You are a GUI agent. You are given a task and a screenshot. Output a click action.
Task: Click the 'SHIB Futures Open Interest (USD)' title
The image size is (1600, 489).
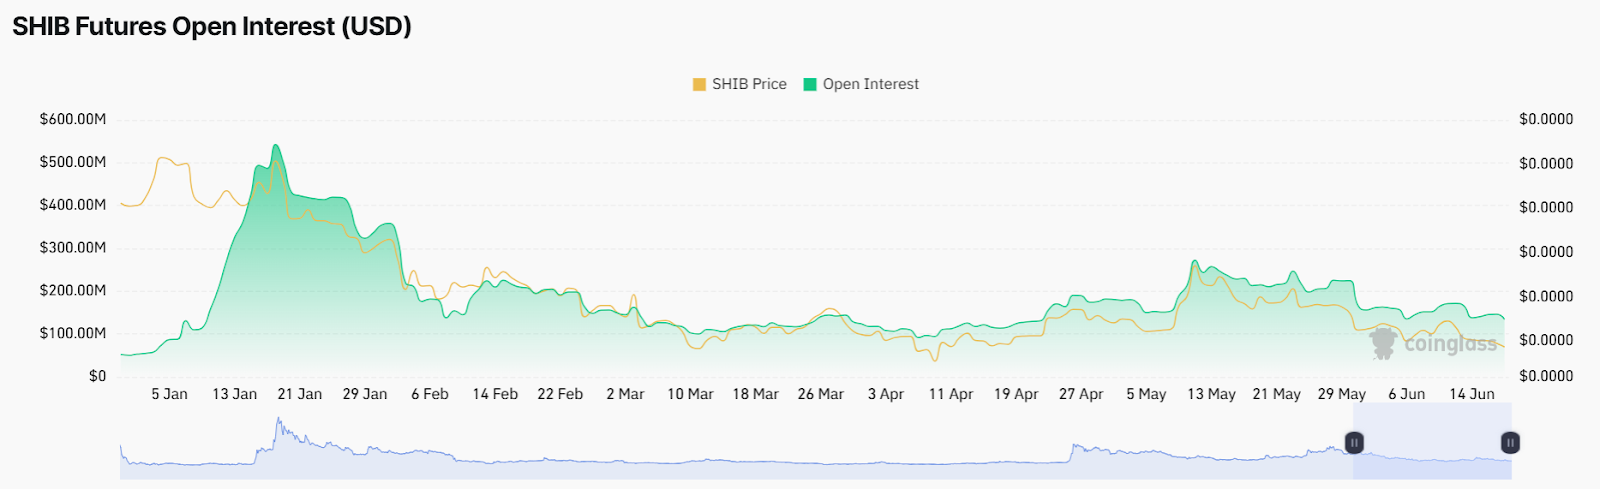[x=212, y=26]
